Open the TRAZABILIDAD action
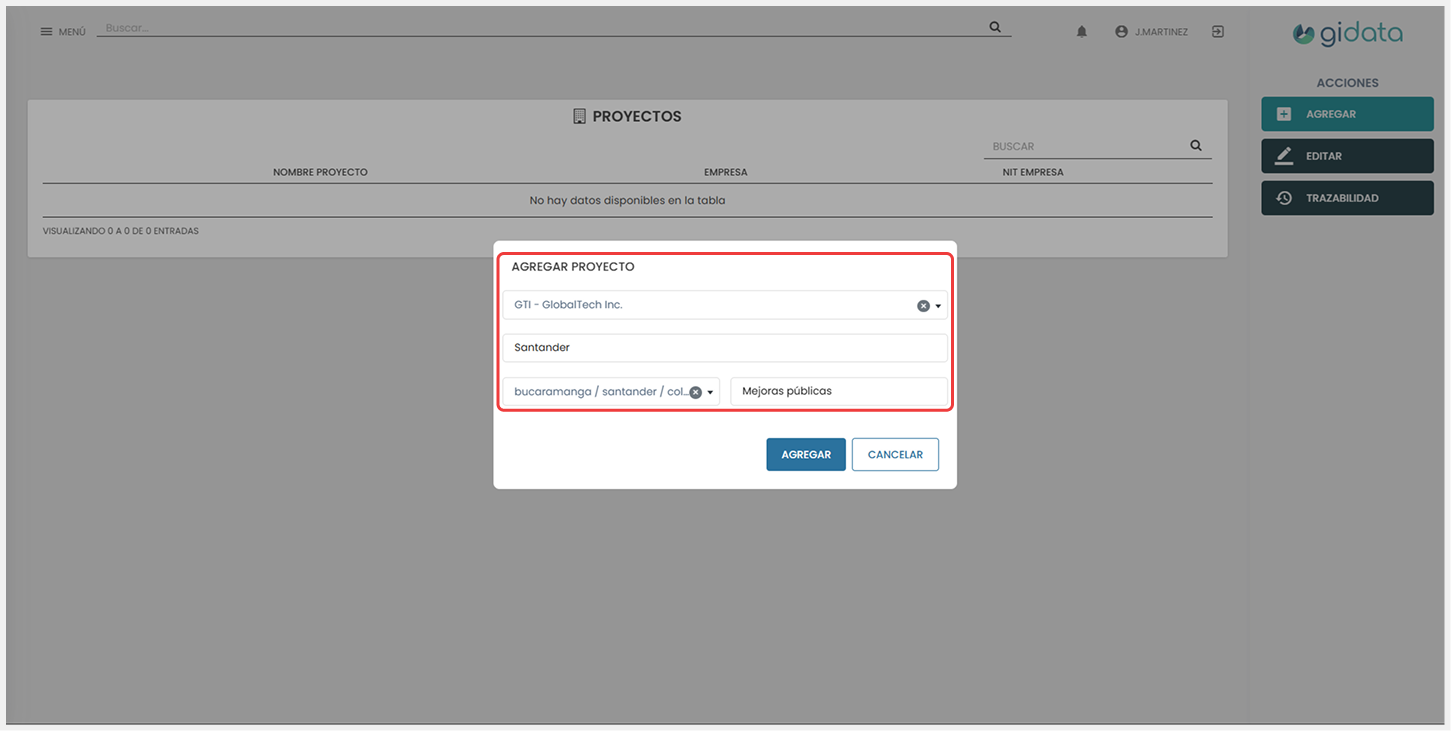 click(1347, 198)
